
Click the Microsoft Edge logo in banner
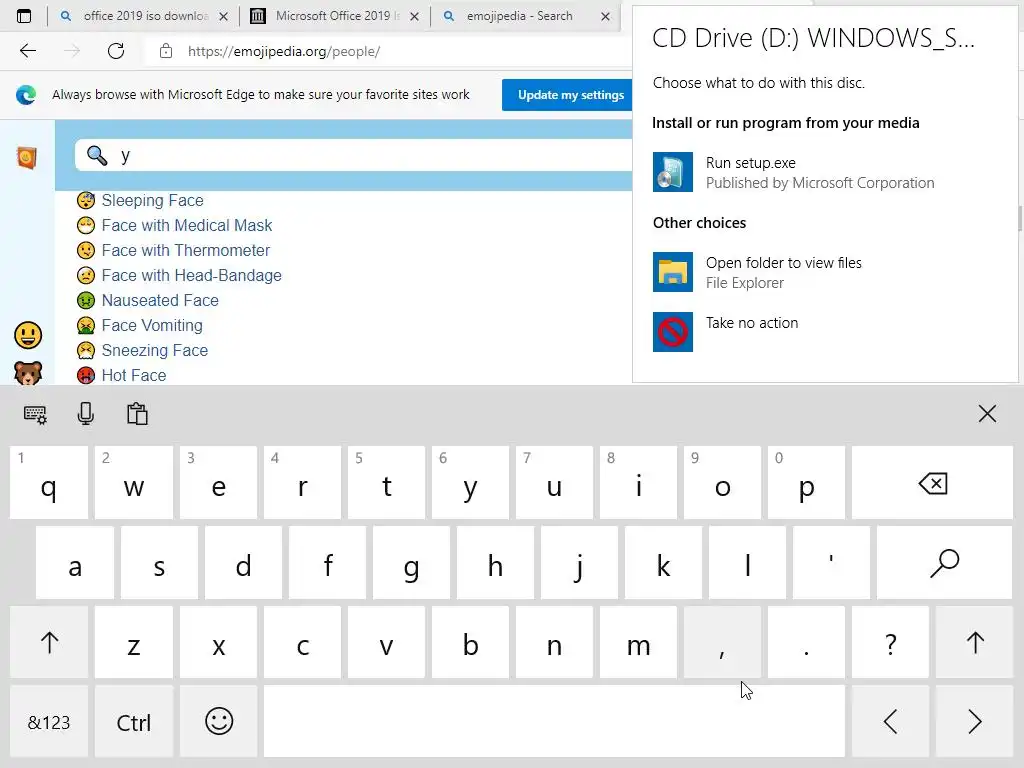coord(26,95)
